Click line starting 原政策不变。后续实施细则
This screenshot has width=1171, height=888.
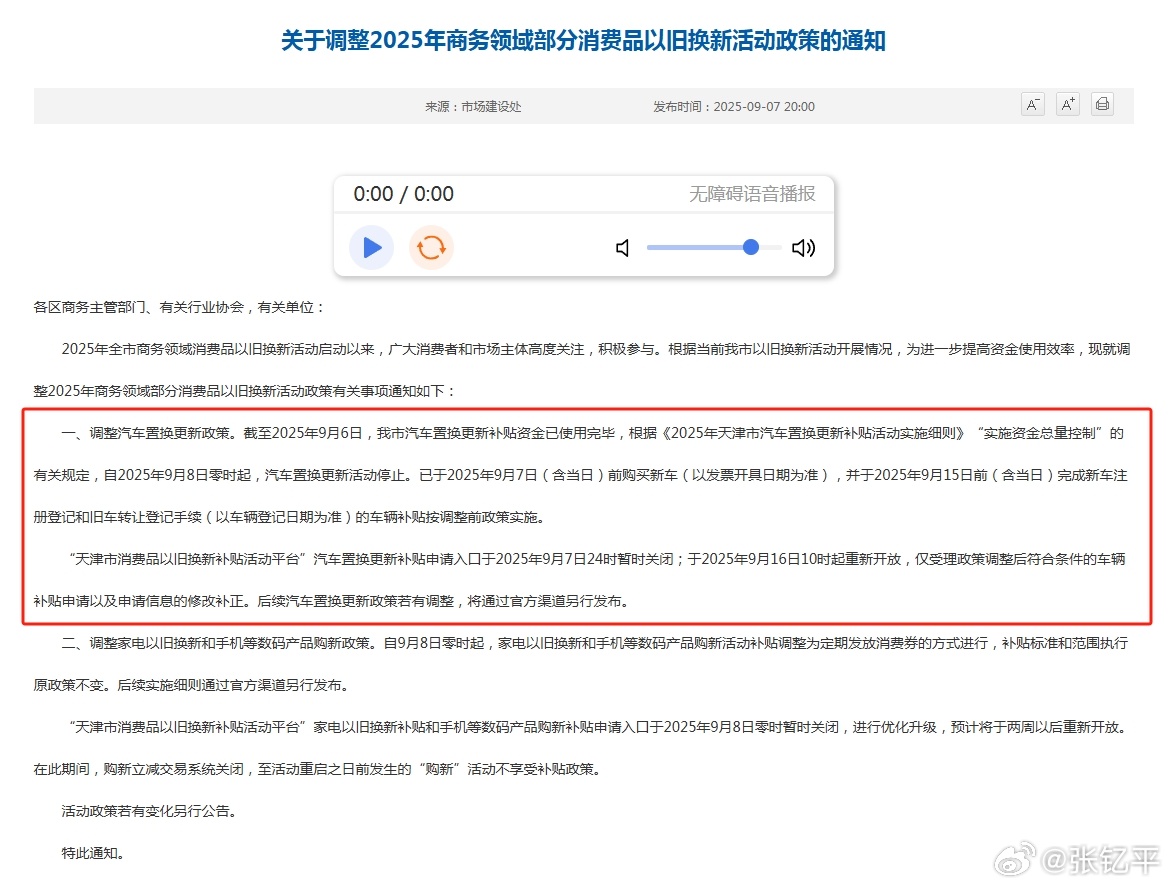192,685
